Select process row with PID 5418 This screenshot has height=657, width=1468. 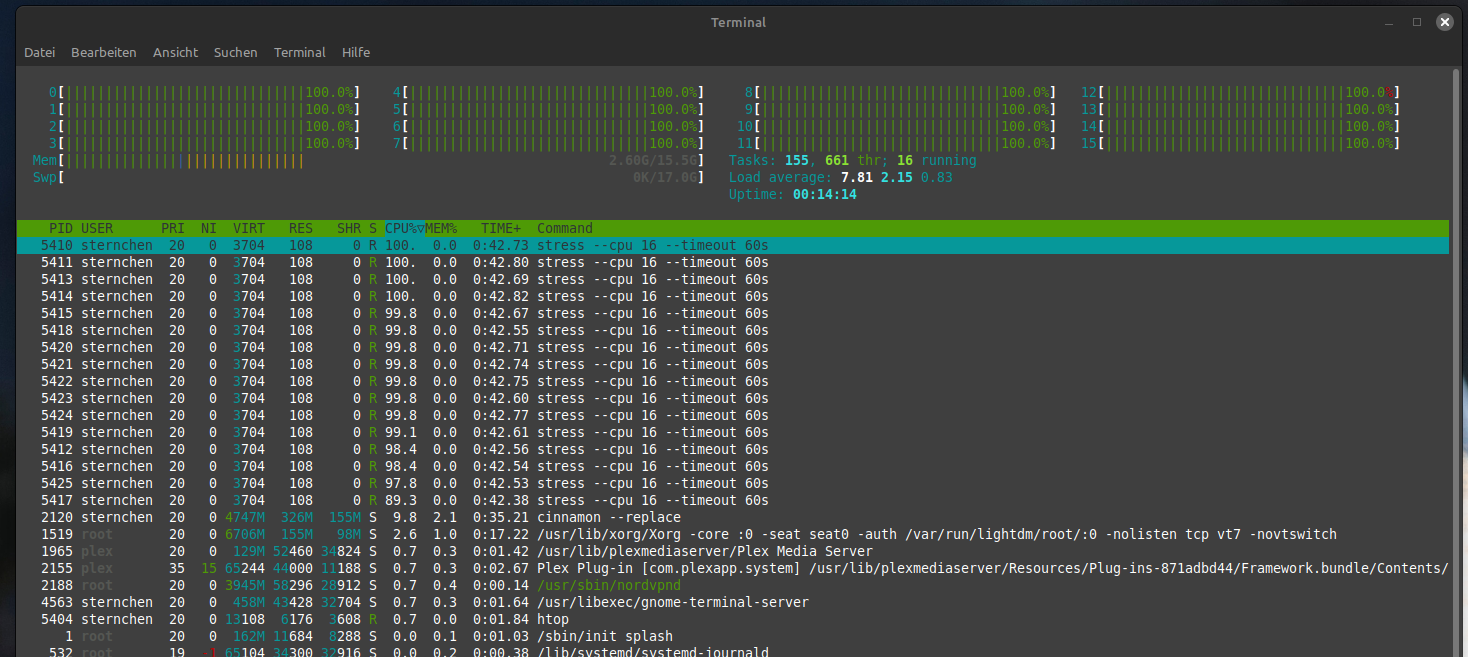pyautogui.click(x=733, y=330)
